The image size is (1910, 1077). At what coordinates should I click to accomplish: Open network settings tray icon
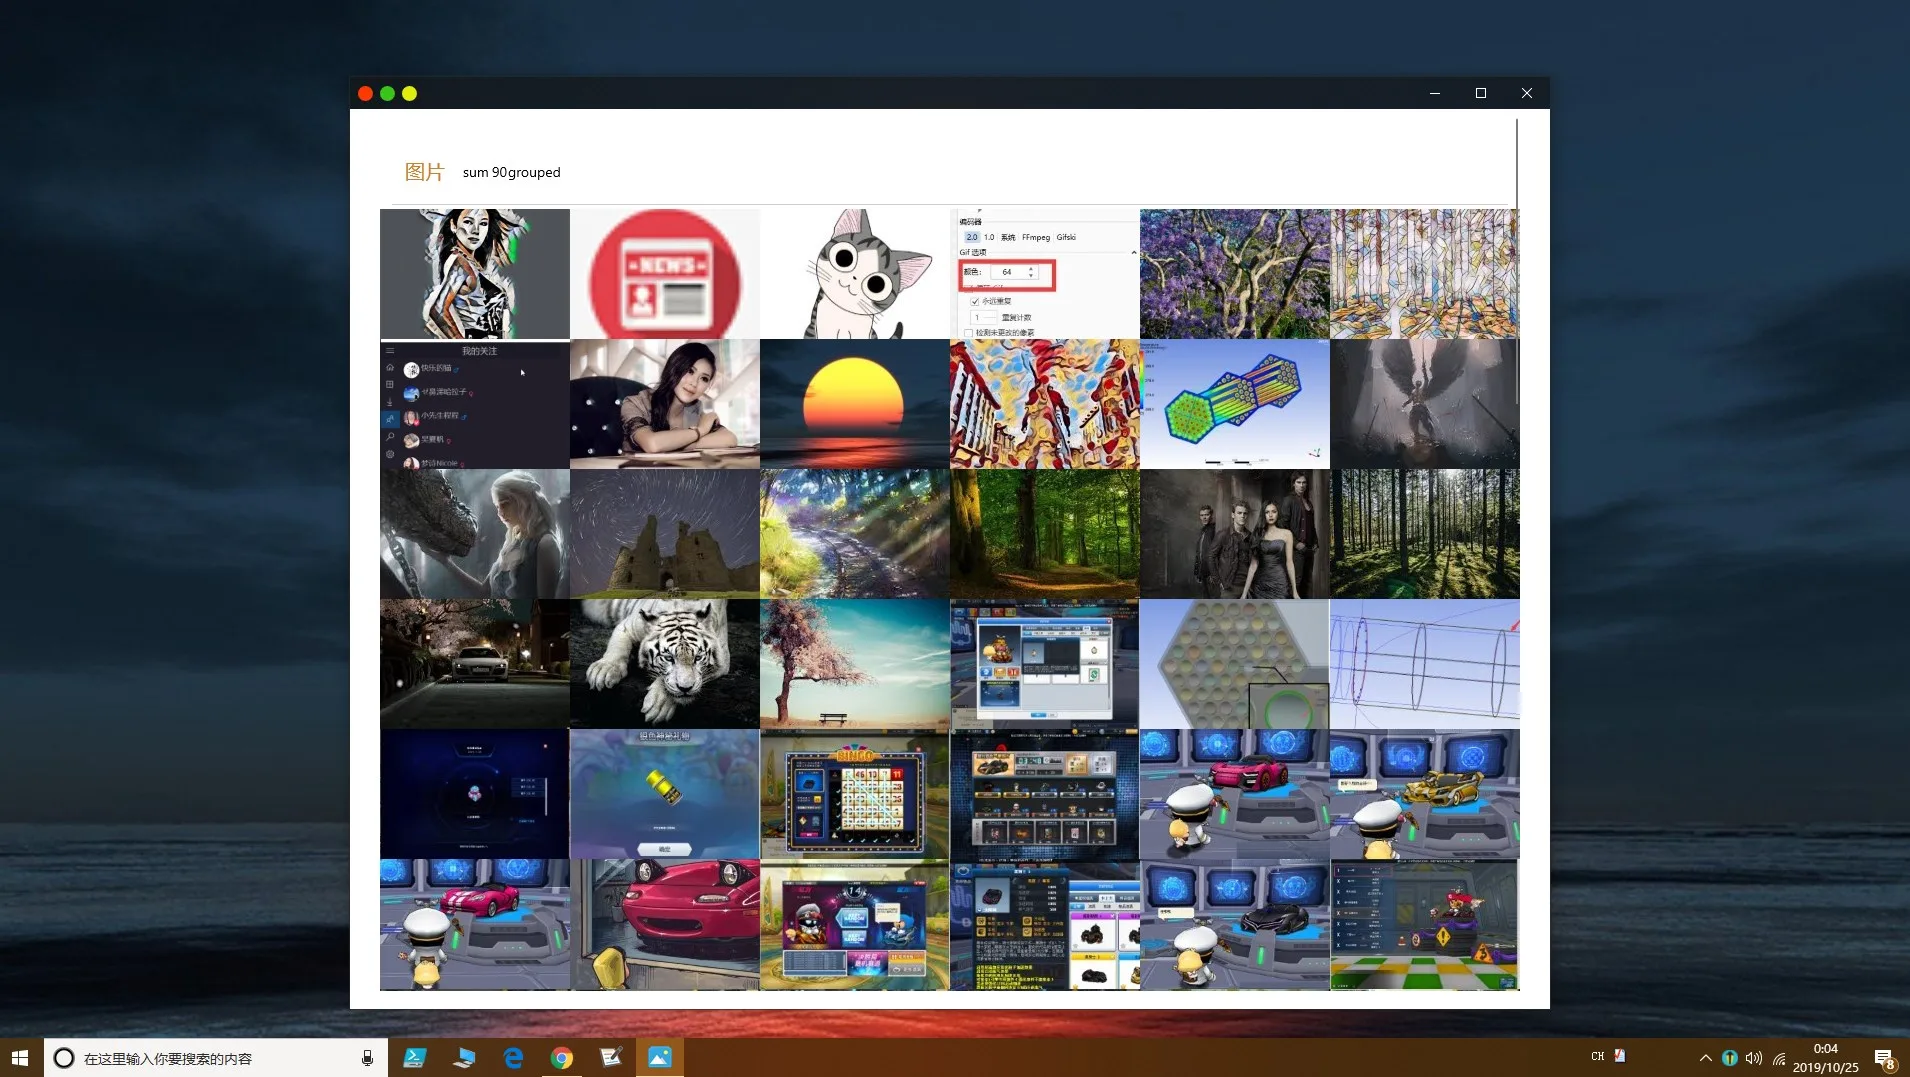(1779, 1058)
